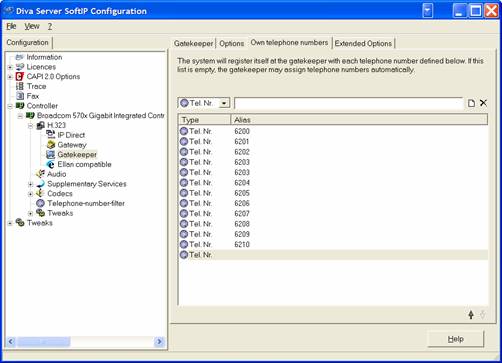Click the move up arrow icon
This screenshot has height=363, width=502.
click(x=471, y=314)
